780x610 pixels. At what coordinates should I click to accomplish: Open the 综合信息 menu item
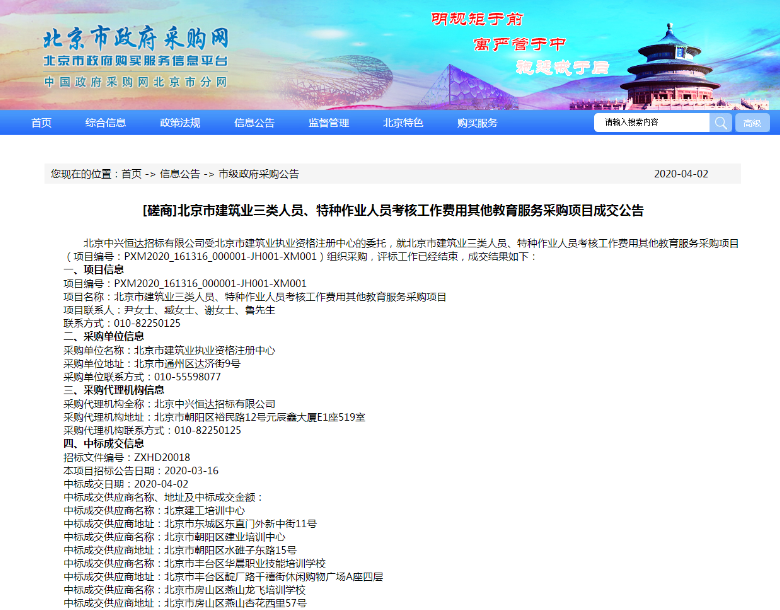click(105, 123)
